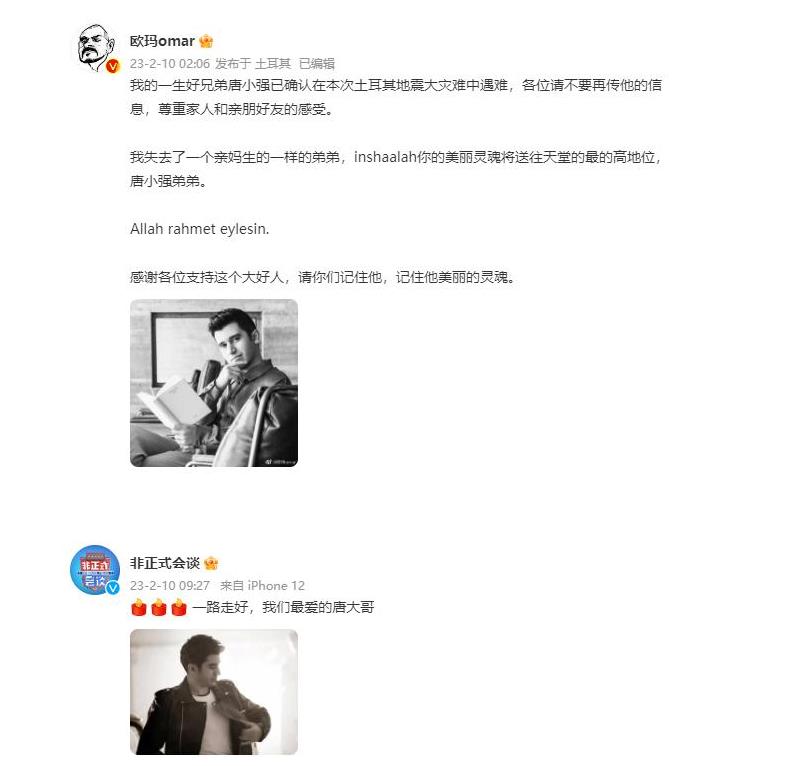This screenshot has height=766, width=810.
Task: Click the crown badge beside 非正式会谈
Action: point(211,563)
